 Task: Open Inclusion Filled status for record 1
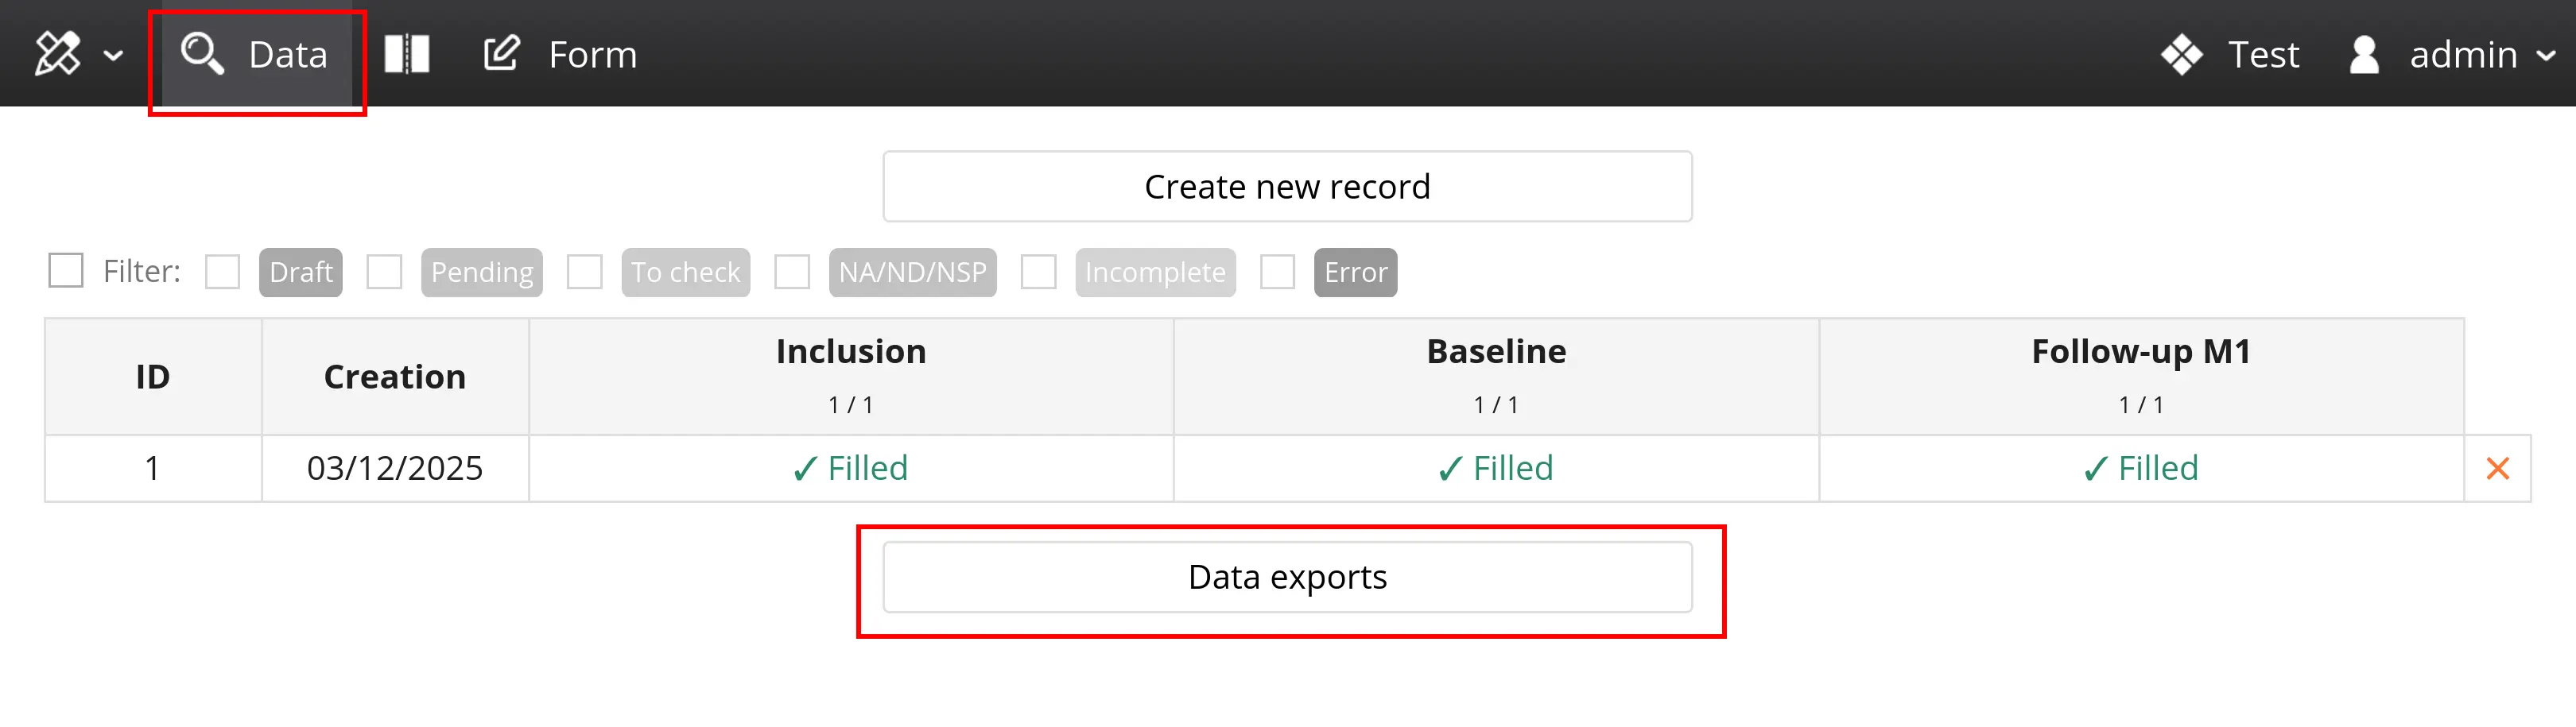click(x=850, y=468)
